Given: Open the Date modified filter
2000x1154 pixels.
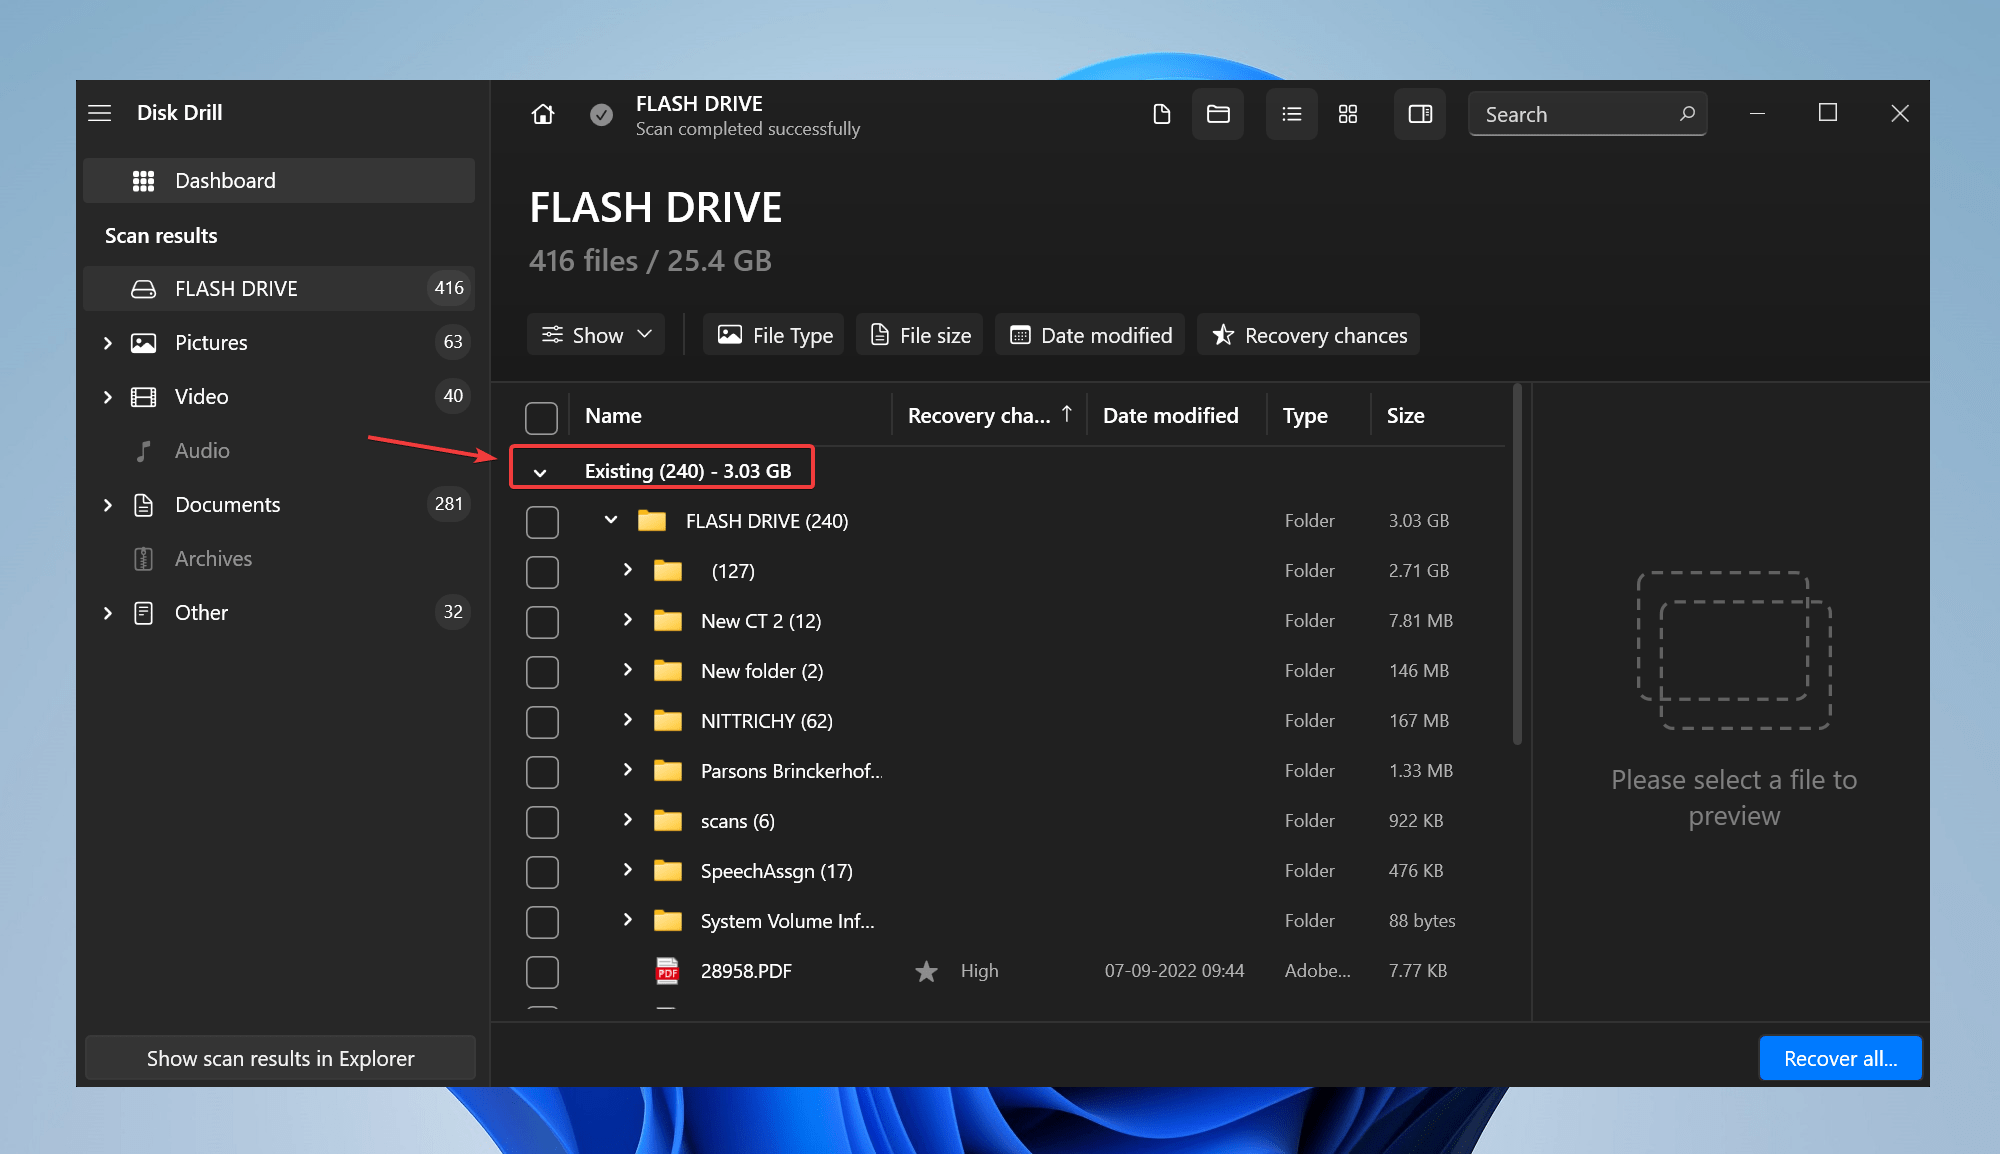Looking at the screenshot, I should [1090, 335].
